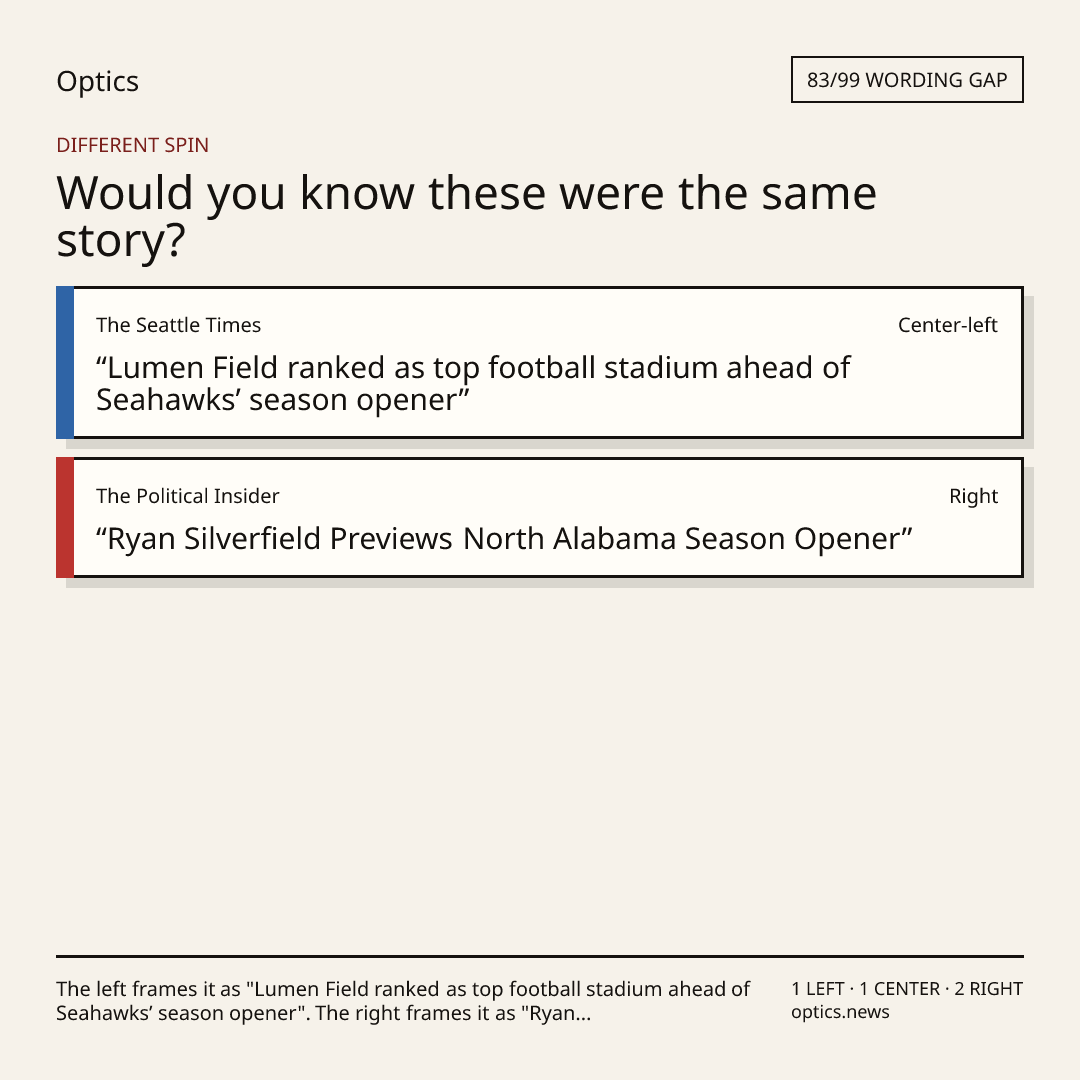Click the horizontal footer divider line
The image size is (1080, 1080).
pyautogui.click(x=540, y=956)
